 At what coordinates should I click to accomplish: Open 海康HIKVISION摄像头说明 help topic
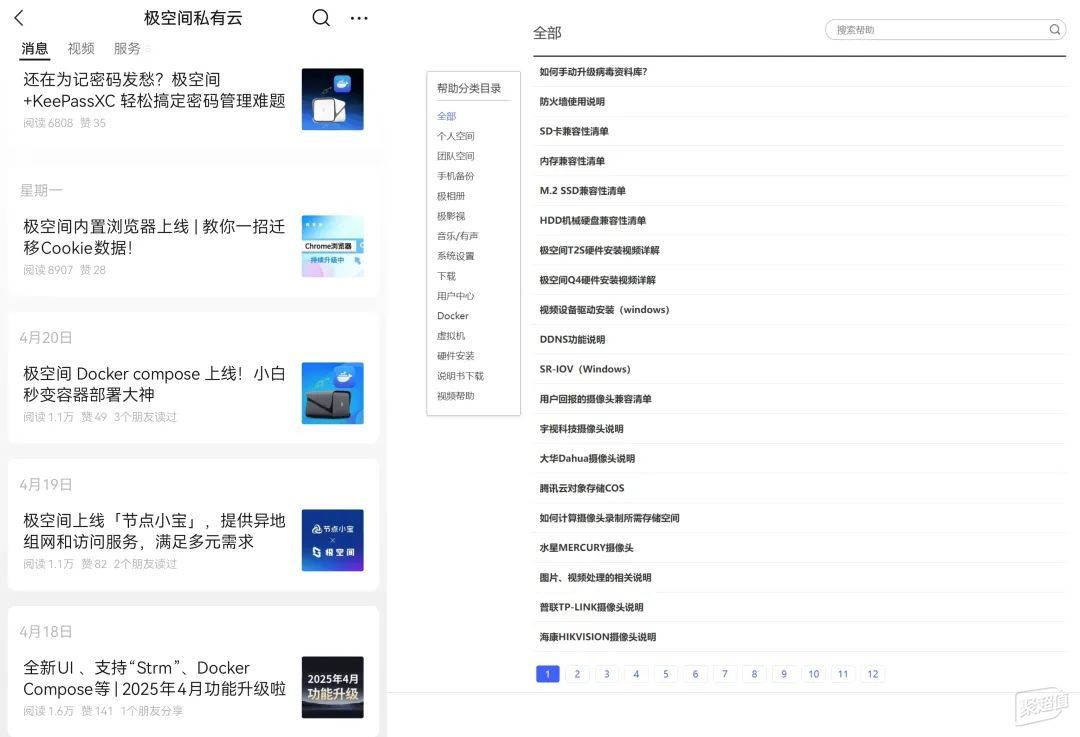coord(597,636)
